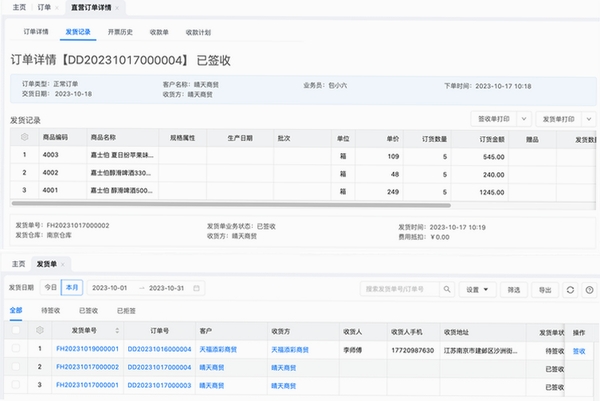Open shipment link FH20231017000002

[x=87, y=367]
